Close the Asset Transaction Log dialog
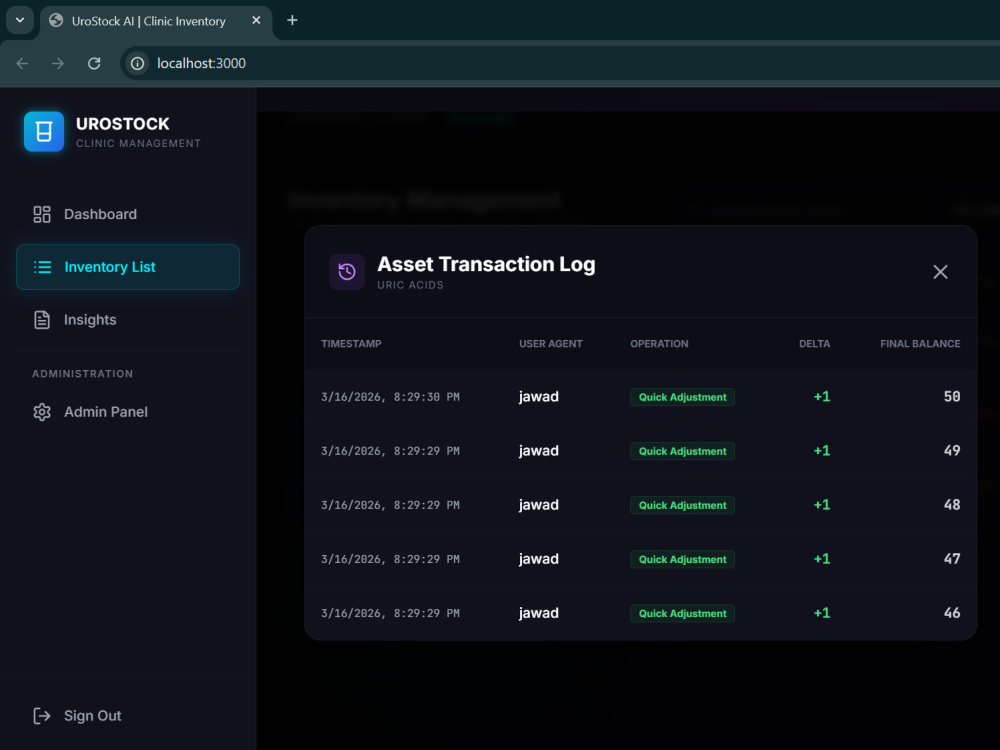1000x750 pixels. [x=940, y=272]
